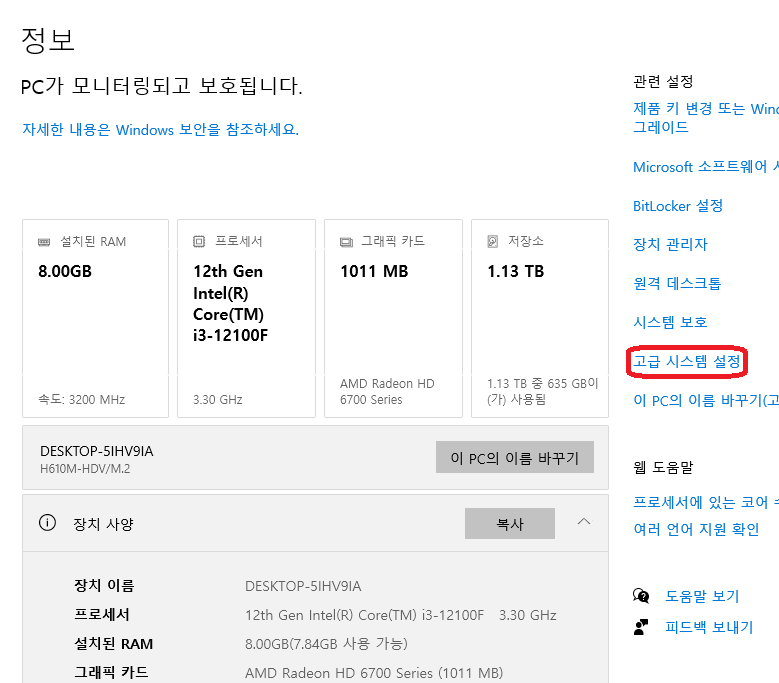Copy device specs with 복사 button

click(510, 524)
